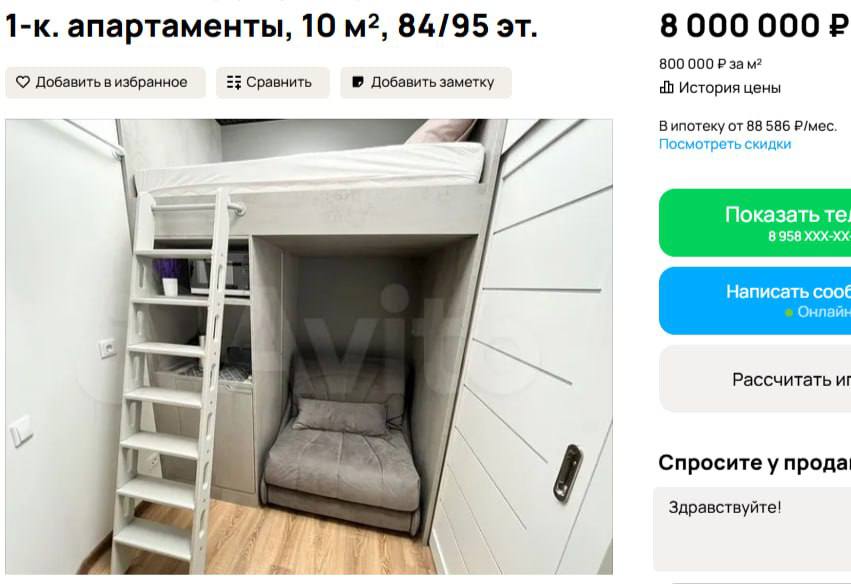This screenshot has height=584, width=851.
Task: Click blue Написать сообщение button
Action: tap(755, 300)
